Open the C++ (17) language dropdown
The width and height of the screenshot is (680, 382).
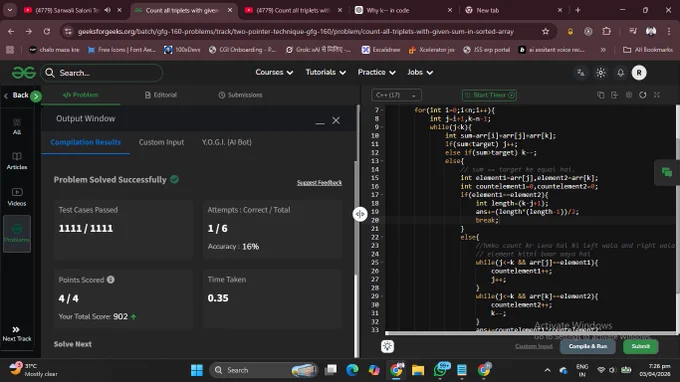point(396,95)
